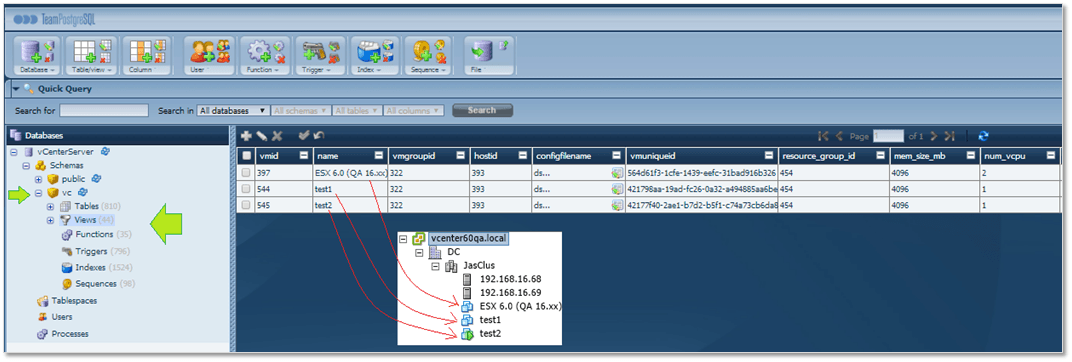This screenshot has width=1072, height=362.
Task: Select Indexes (1524) in the tree
Action: (x=103, y=268)
